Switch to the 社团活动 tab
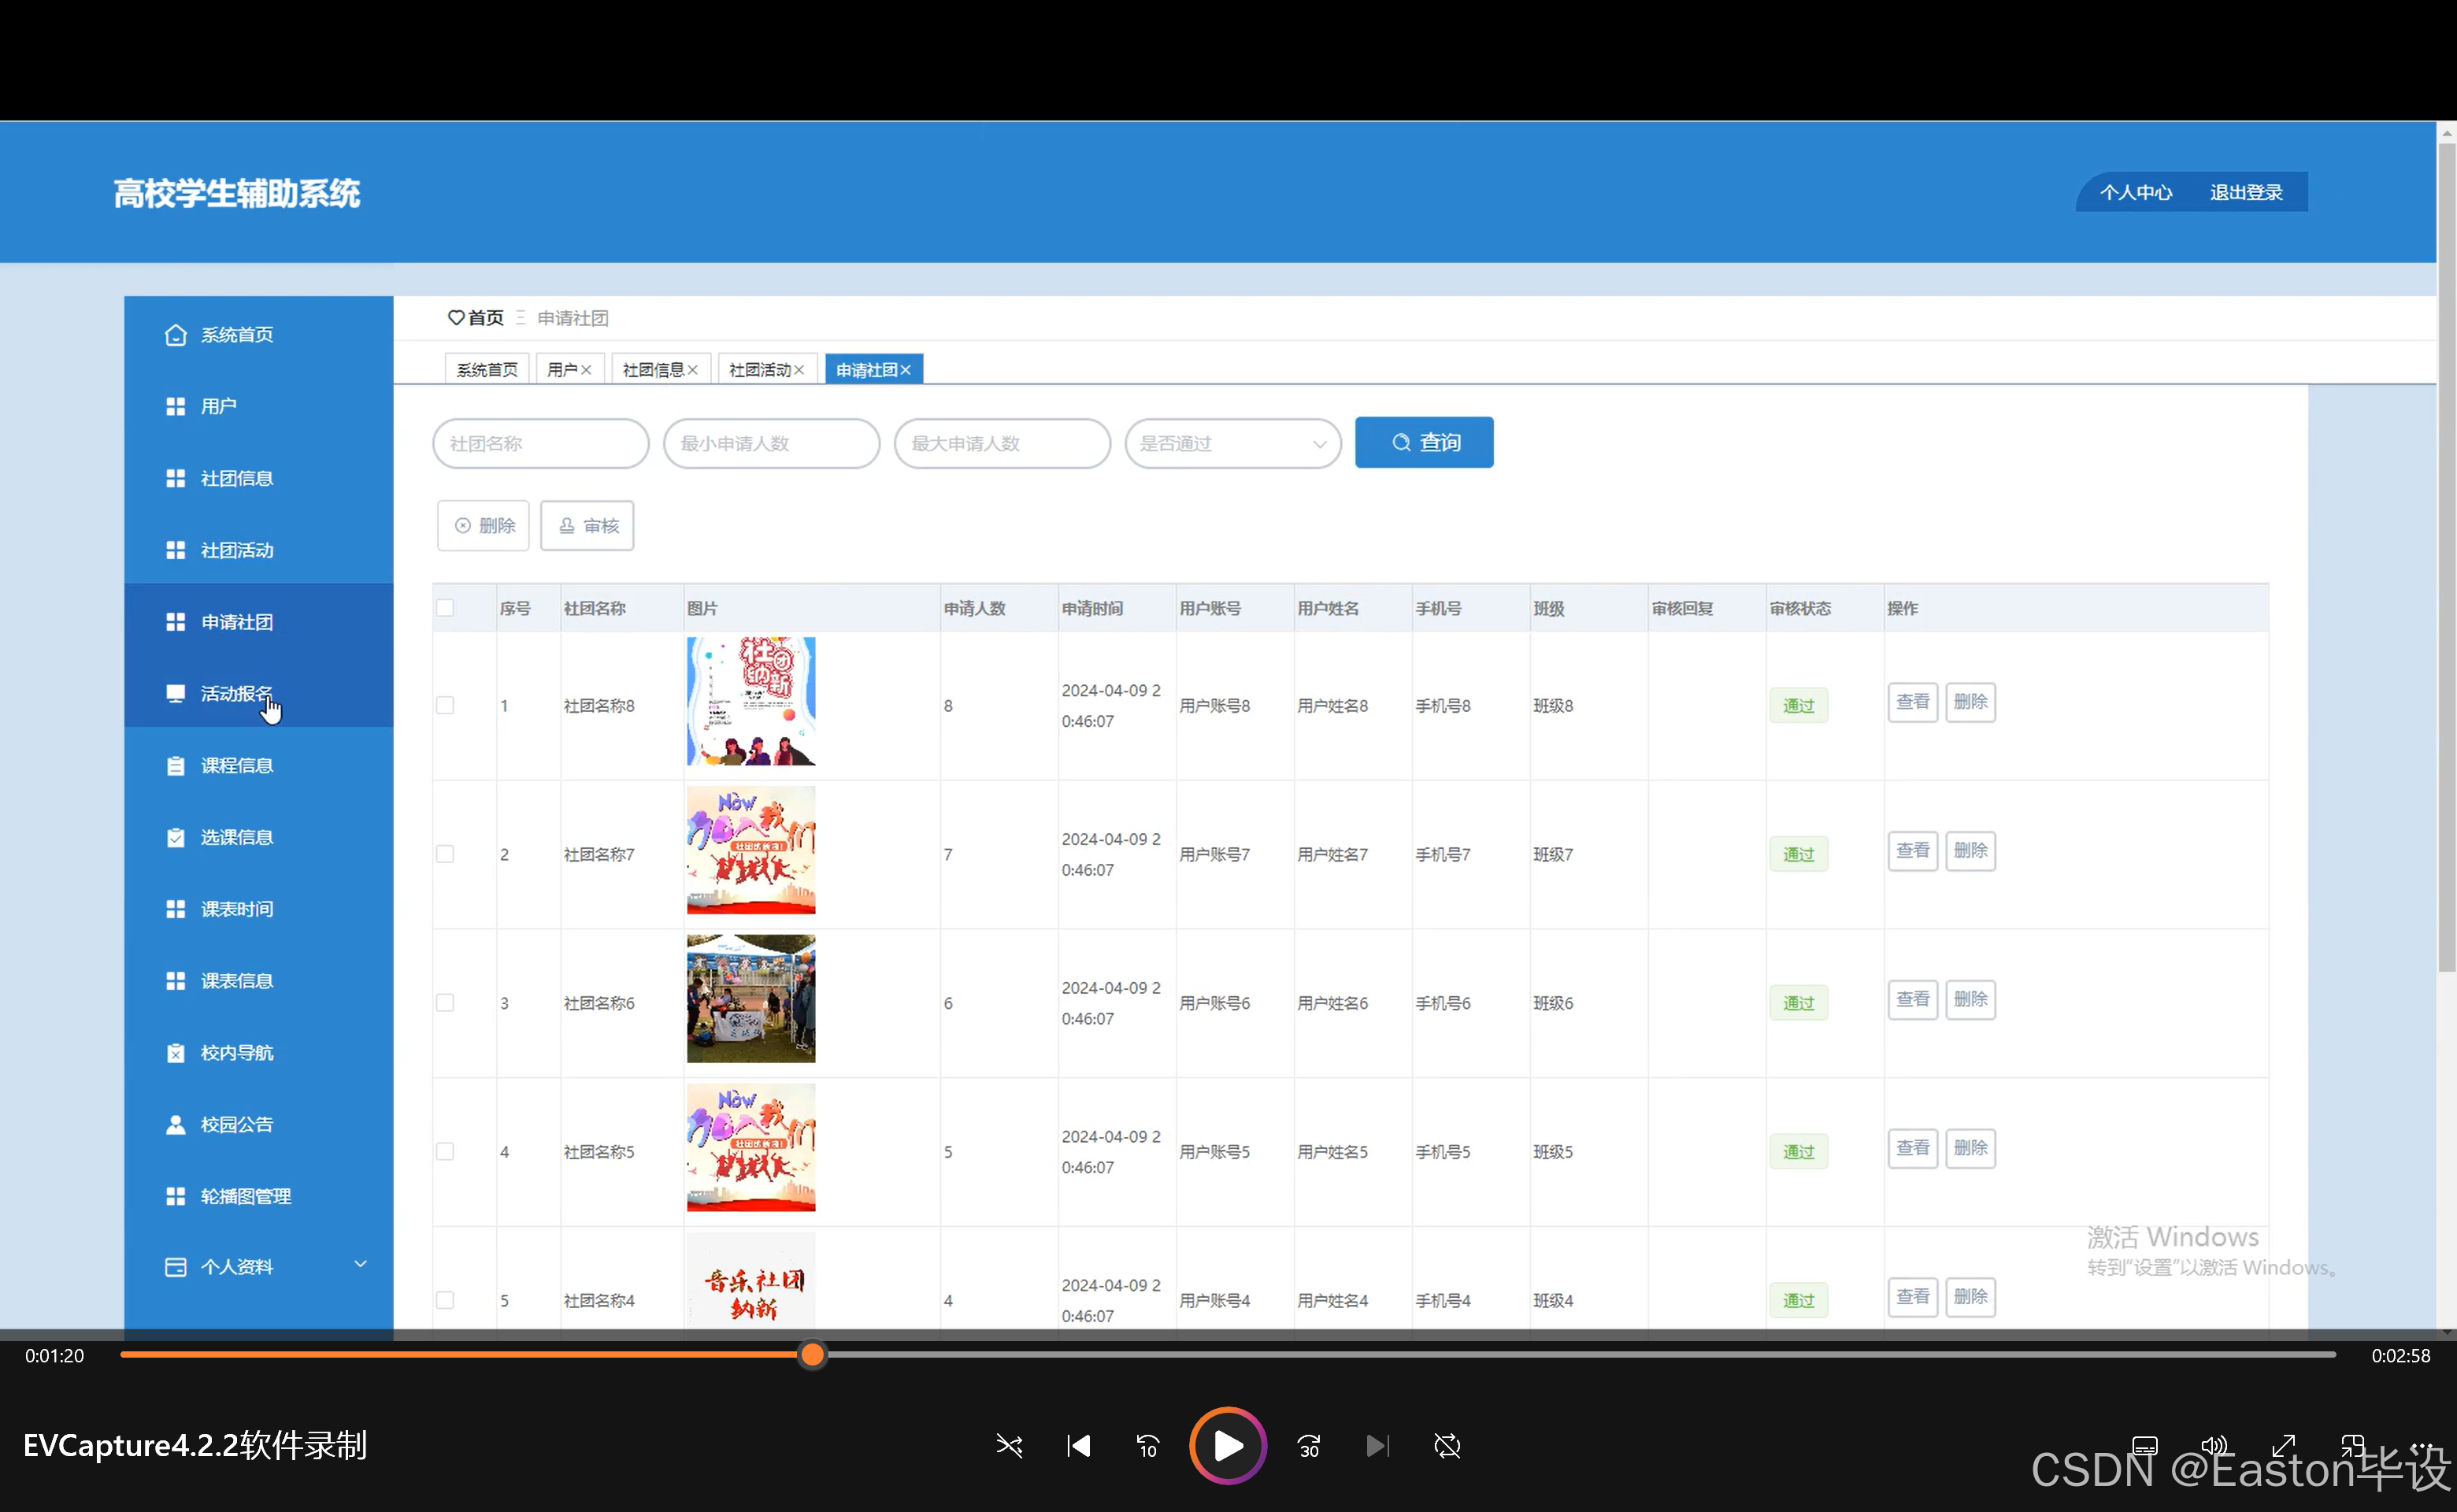The width and height of the screenshot is (2457, 1512). [x=759, y=370]
